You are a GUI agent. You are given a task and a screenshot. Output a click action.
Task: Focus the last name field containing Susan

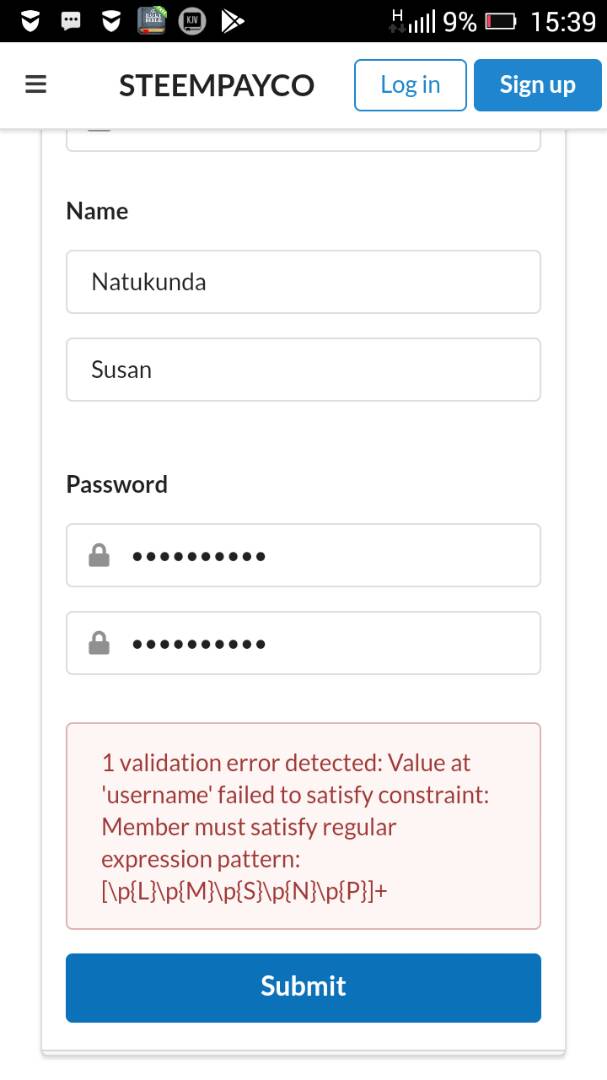(303, 370)
